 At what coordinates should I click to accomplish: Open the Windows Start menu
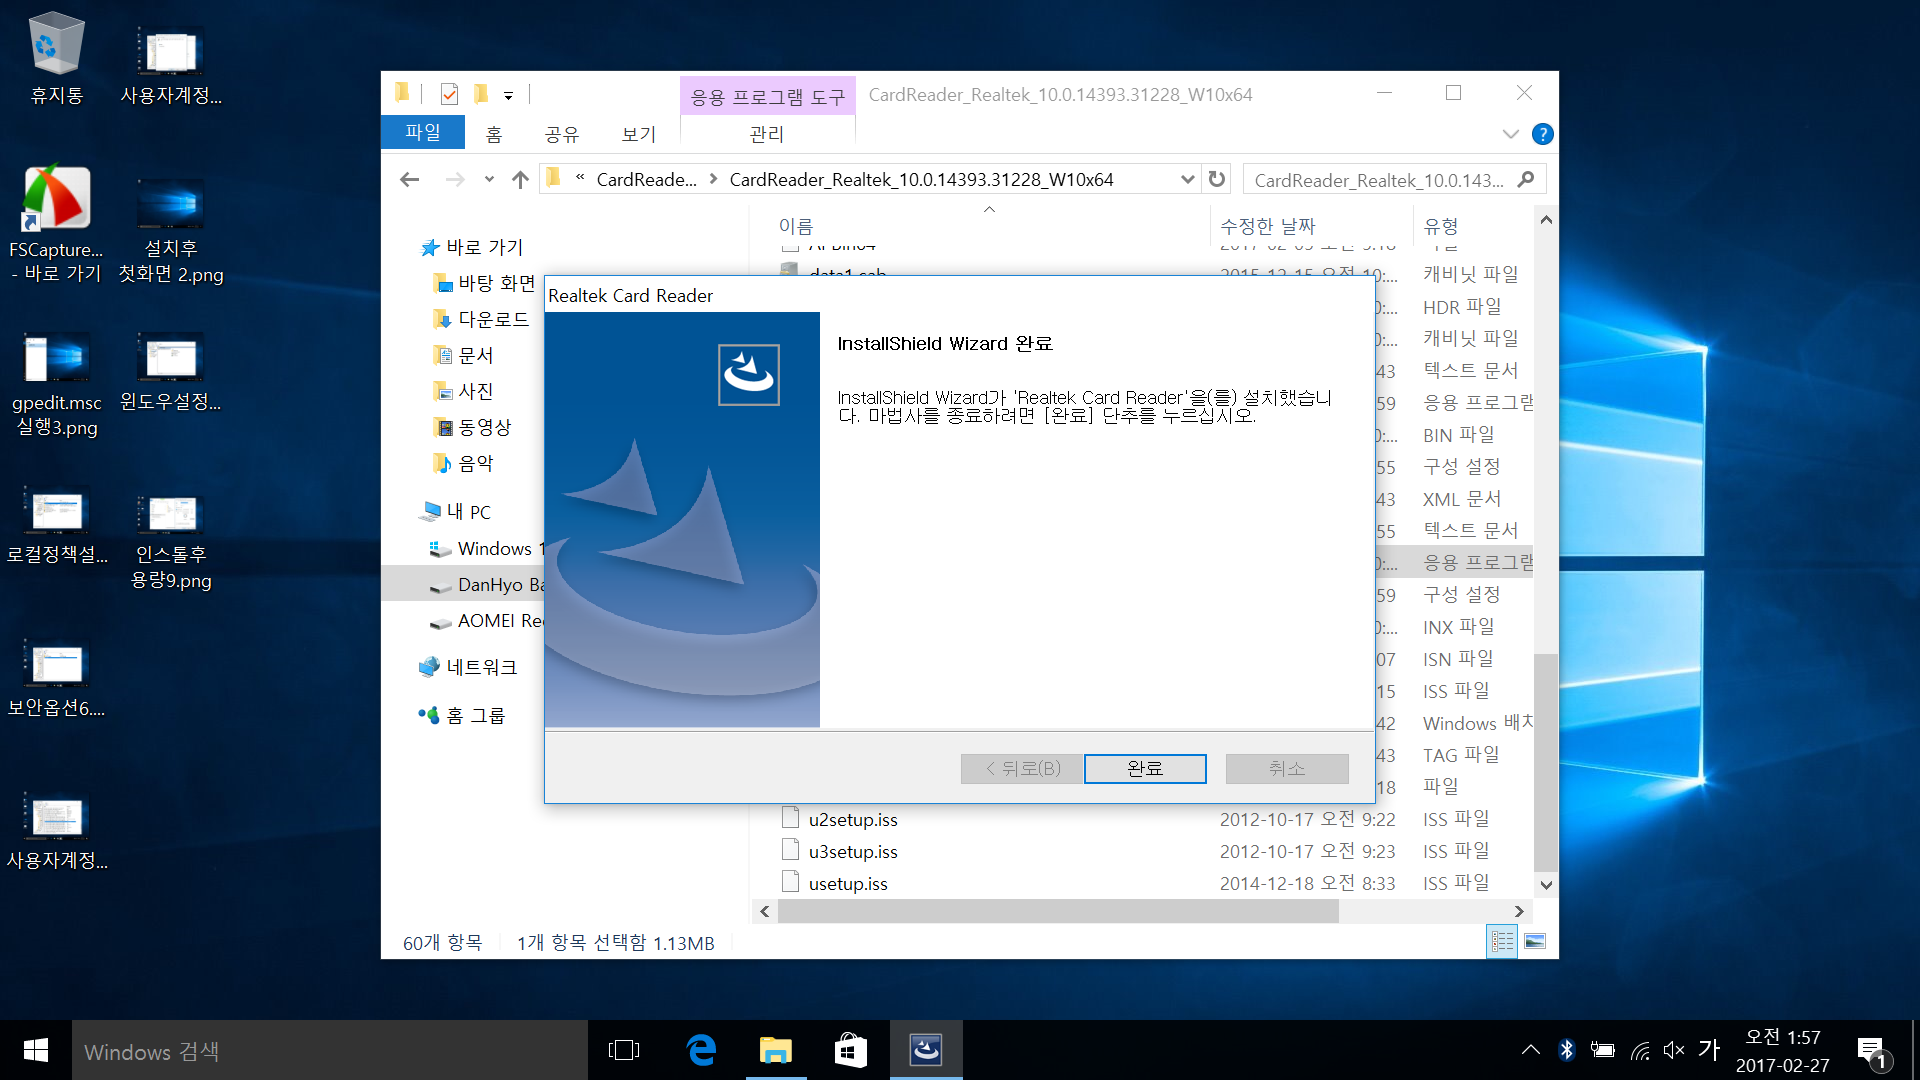pos(36,1050)
